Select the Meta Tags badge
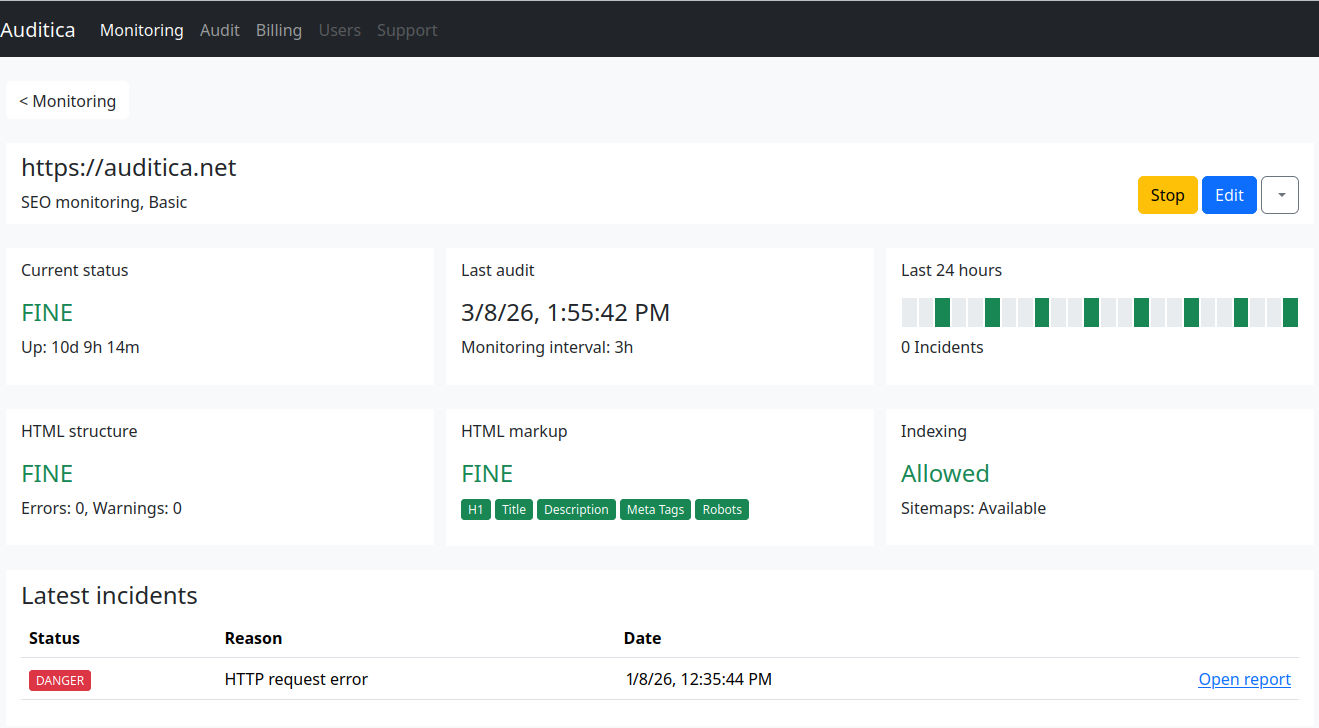This screenshot has height=728, width=1319. 655,509
